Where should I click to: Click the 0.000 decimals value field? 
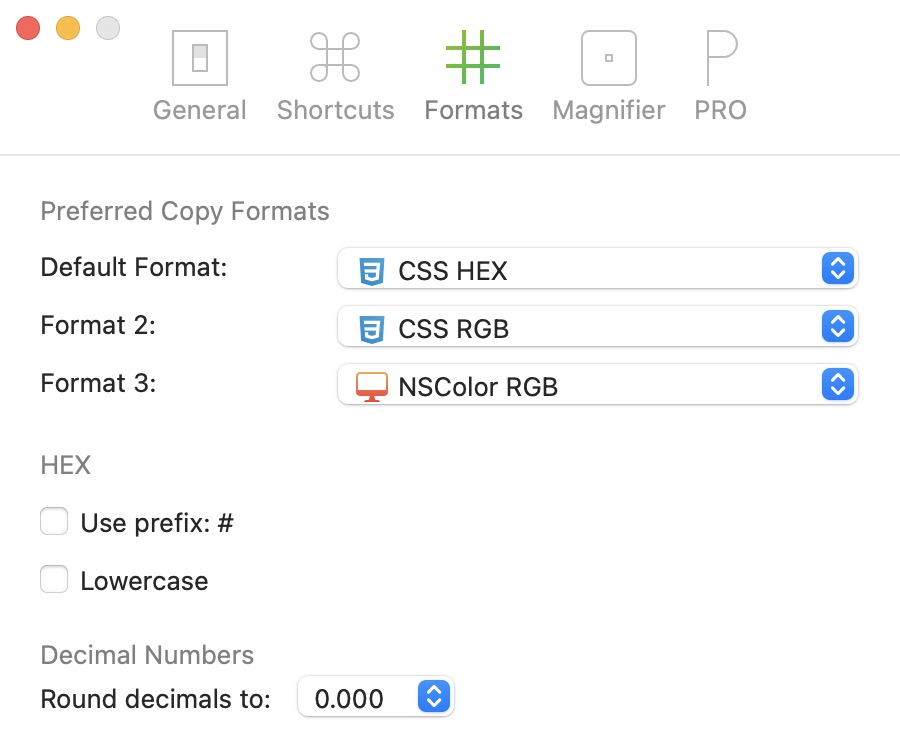[x=350, y=699]
